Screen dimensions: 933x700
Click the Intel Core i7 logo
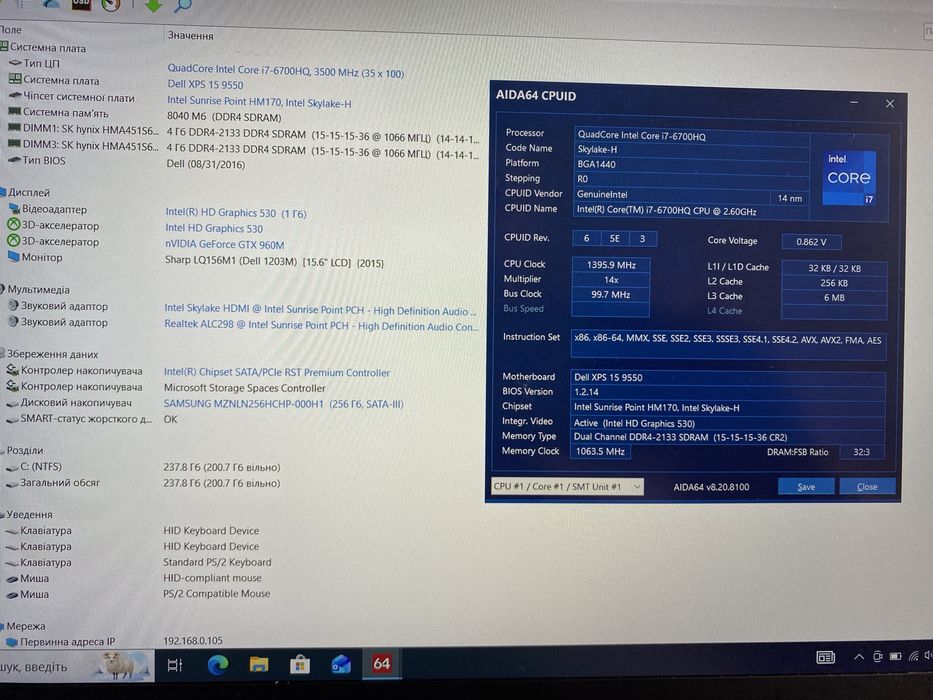click(849, 177)
